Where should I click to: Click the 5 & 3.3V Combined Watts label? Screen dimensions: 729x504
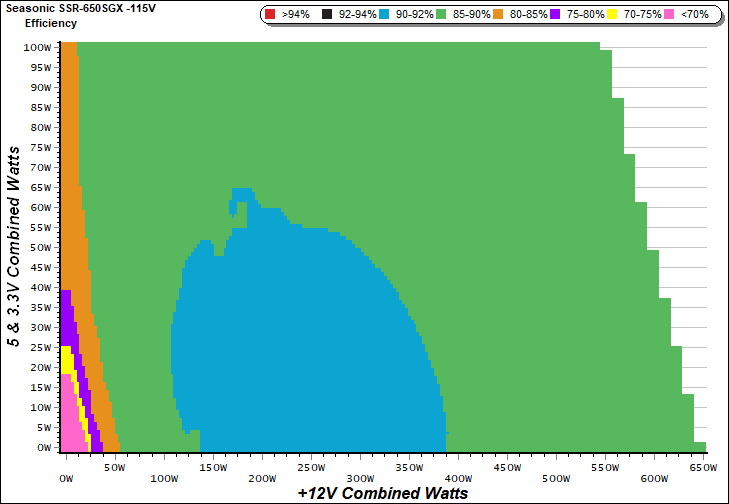coord(15,245)
